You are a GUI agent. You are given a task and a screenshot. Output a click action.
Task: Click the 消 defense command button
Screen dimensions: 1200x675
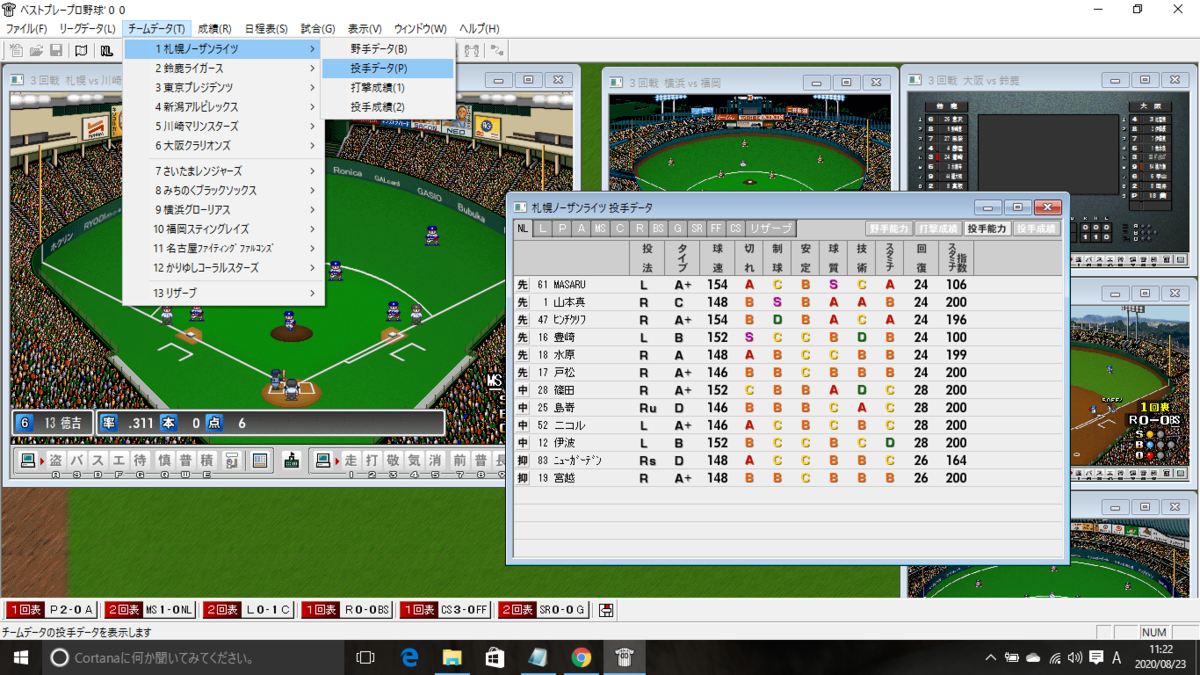tap(435, 460)
